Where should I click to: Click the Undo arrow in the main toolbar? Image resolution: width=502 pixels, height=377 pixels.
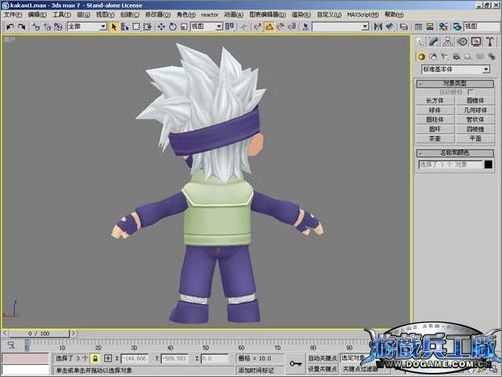click(x=10, y=27)
